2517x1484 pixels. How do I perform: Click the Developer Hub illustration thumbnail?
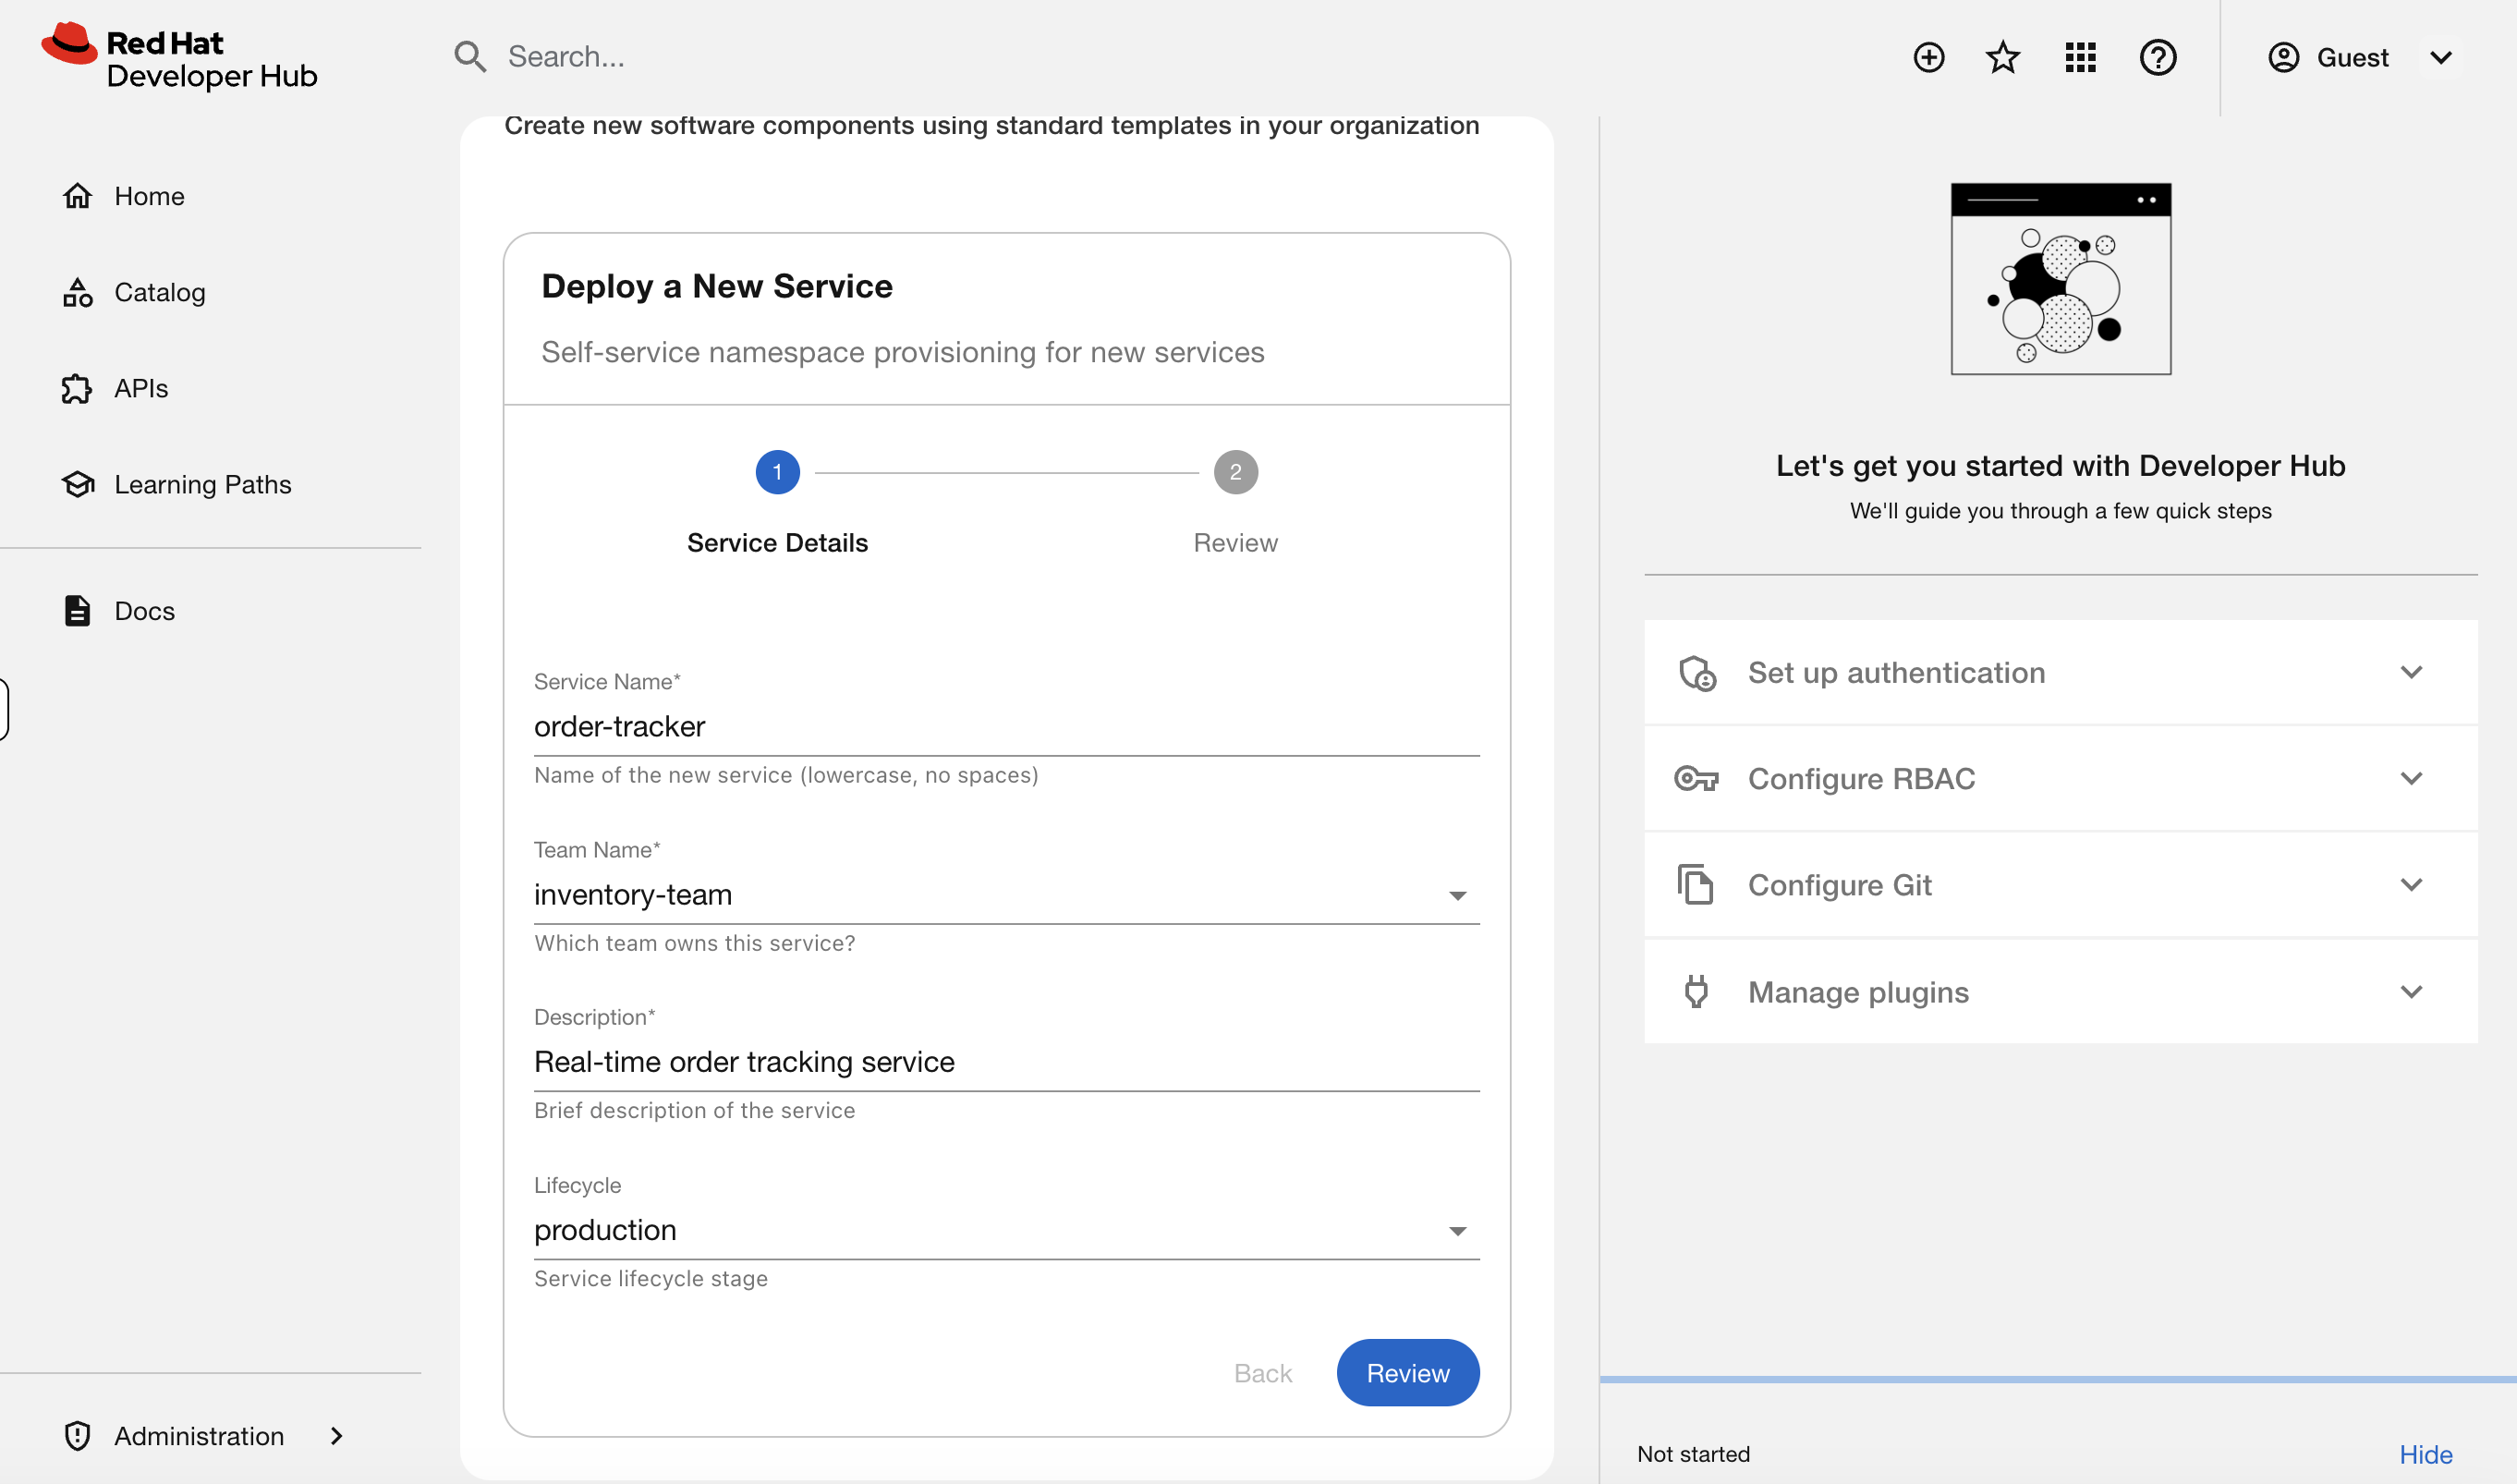[2060, 279]
